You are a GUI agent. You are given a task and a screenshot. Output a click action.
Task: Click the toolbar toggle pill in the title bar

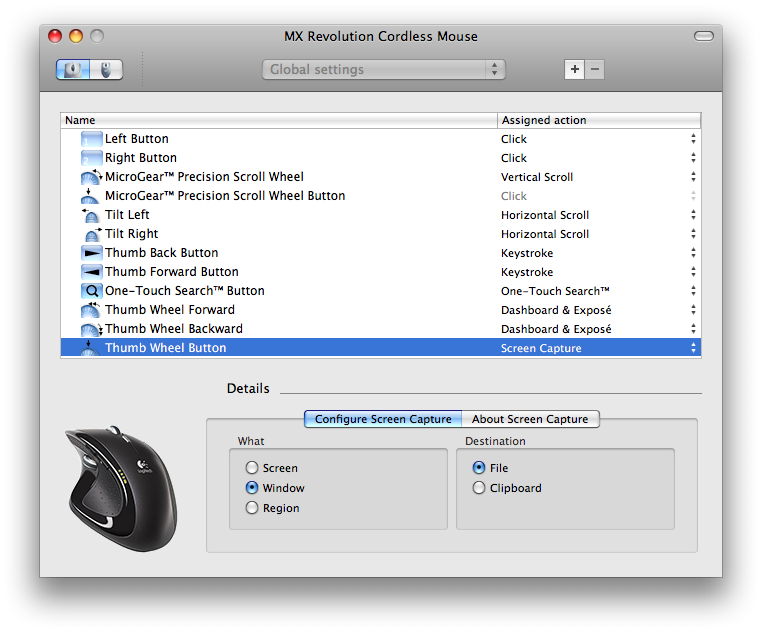(x=703, y=36)
